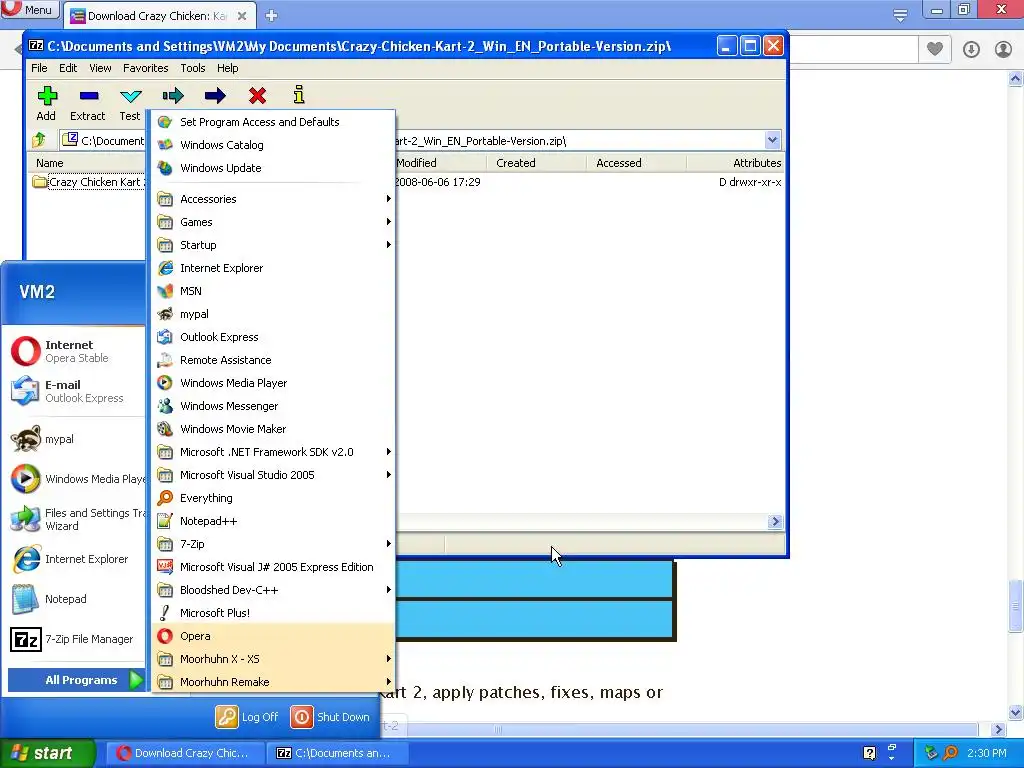
Task: Open the View menu in 7-Zip
Action: pos(100,68)
